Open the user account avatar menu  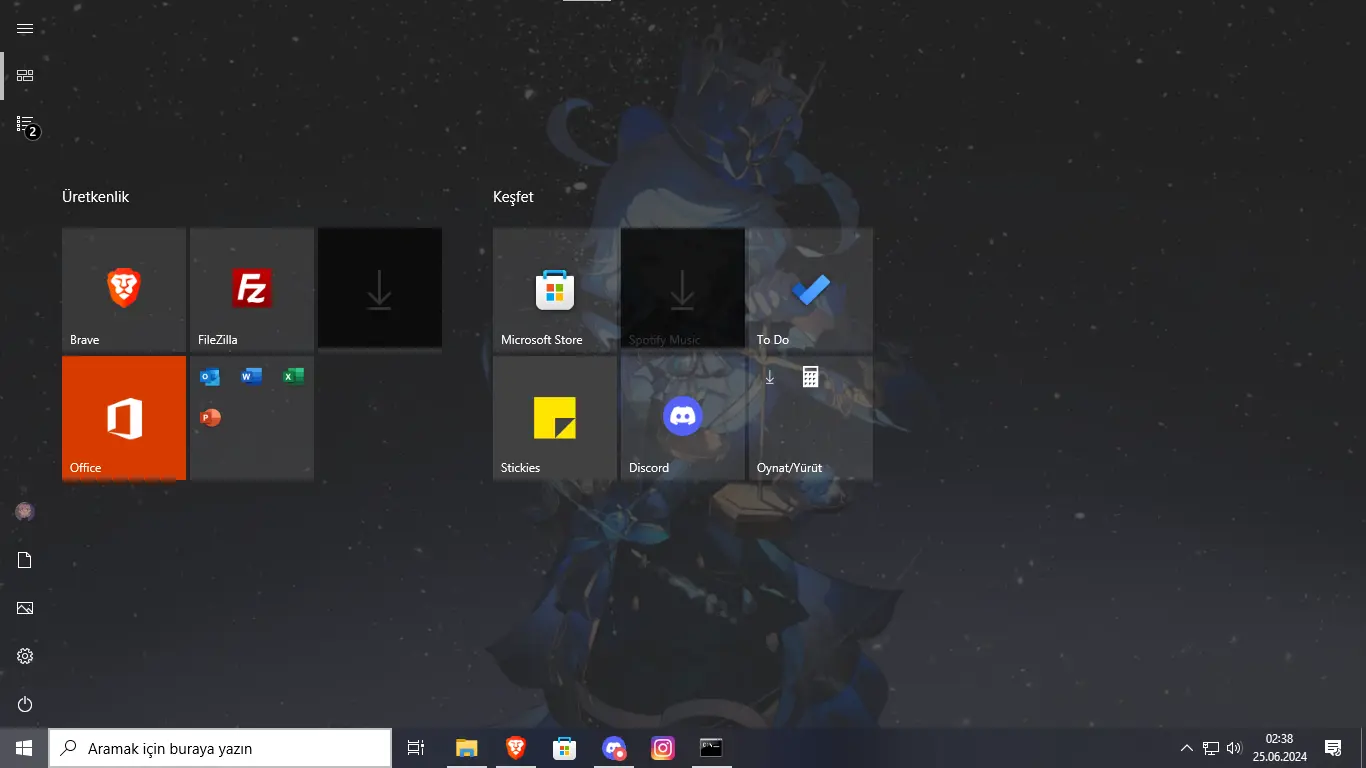[x=25, y=512]
